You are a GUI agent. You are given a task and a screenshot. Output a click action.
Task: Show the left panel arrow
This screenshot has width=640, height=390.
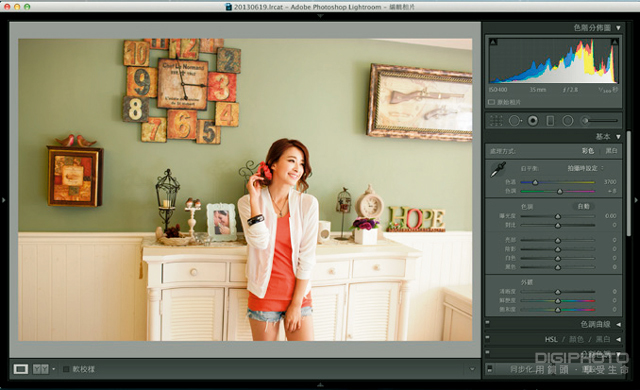coord(4,200)
